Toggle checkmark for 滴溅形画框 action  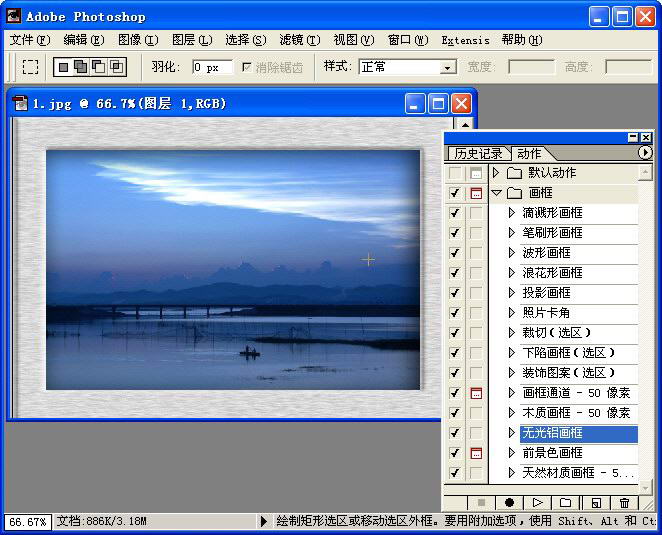[x=455, y=213]
